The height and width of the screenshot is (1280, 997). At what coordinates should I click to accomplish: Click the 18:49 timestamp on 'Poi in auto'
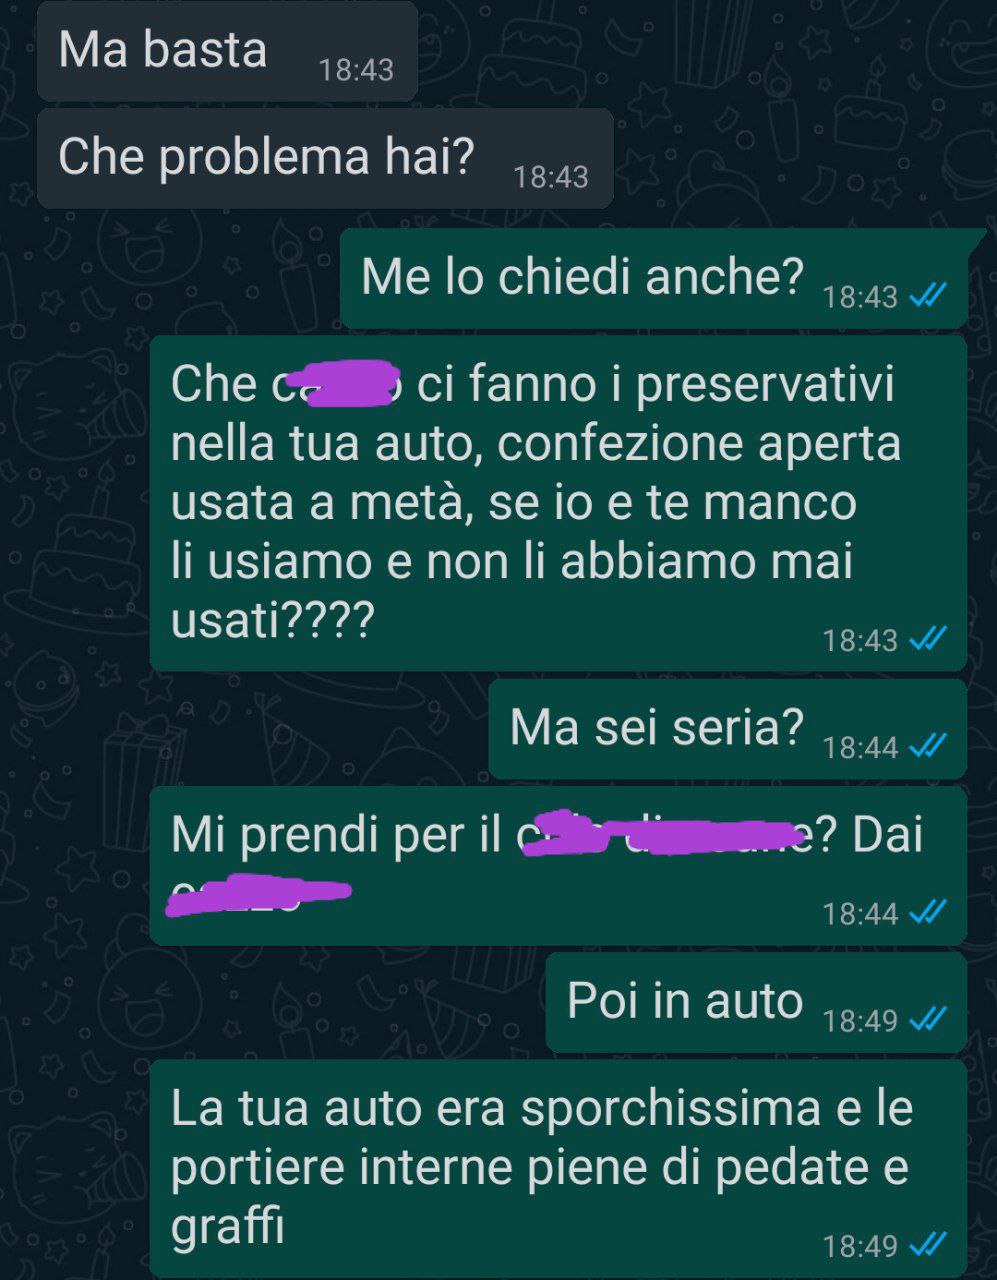tap(860, 1021)
